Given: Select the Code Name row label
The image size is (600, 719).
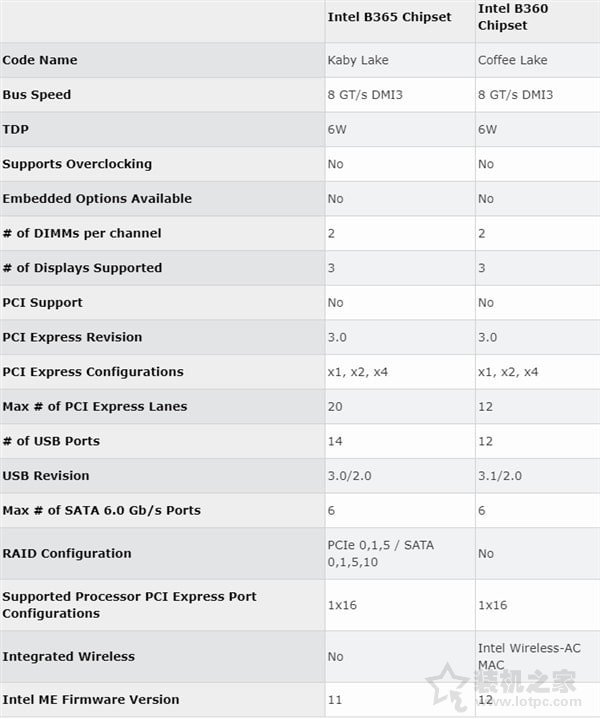Looking at the screenshot, I should pyautogui.click(x=40, y=60).
